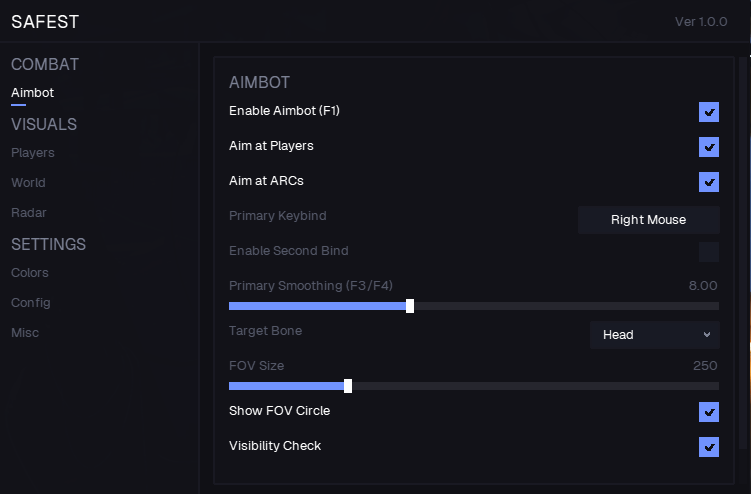Disable the Show FOV Circle checkbox

(709, 412)
